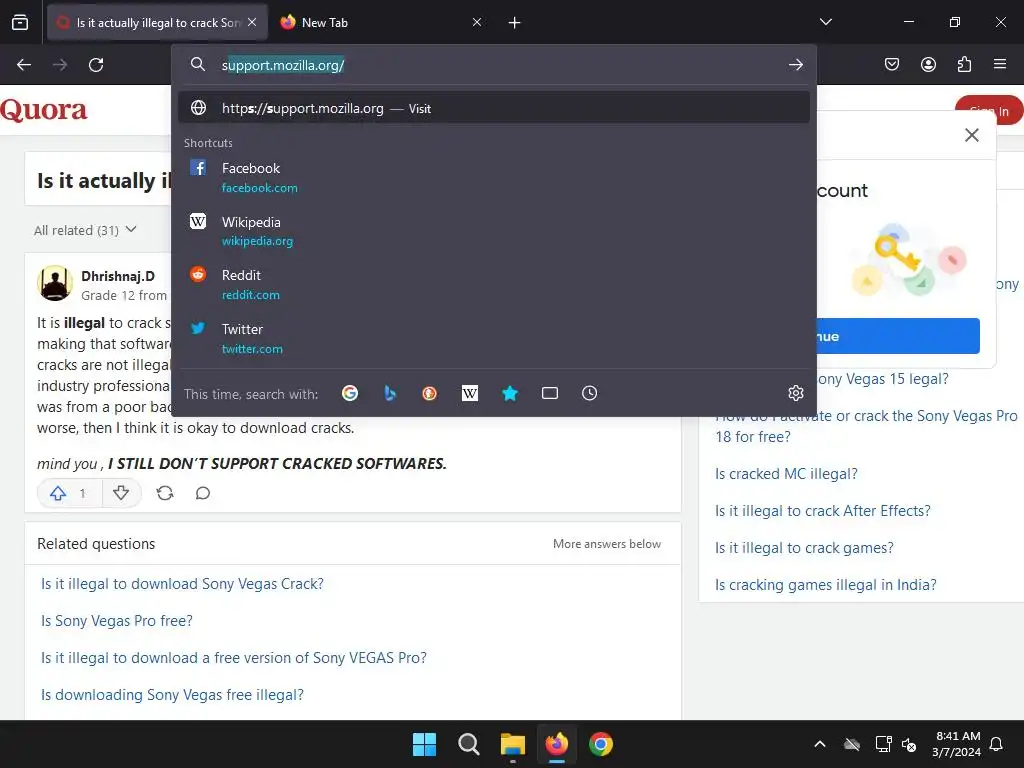Open search settings gear icon
Viewport: 1024px width, 768px height.
[795, 393]
